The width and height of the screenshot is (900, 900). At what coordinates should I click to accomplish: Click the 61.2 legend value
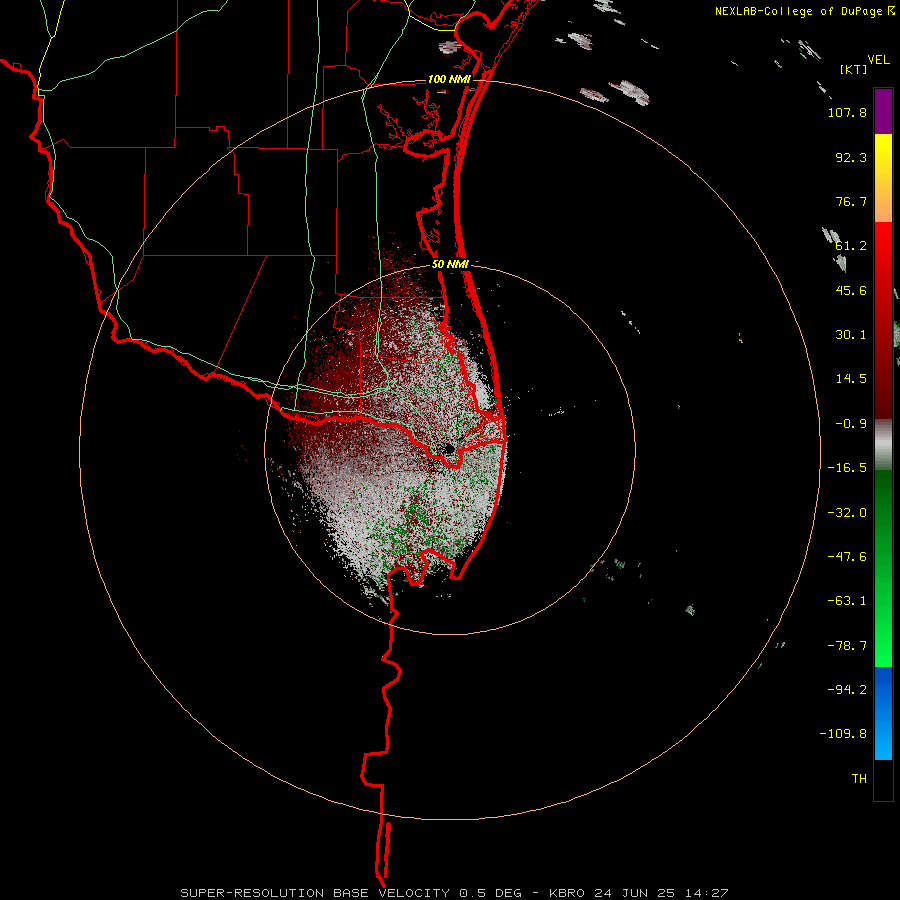[x=851, y=246]
